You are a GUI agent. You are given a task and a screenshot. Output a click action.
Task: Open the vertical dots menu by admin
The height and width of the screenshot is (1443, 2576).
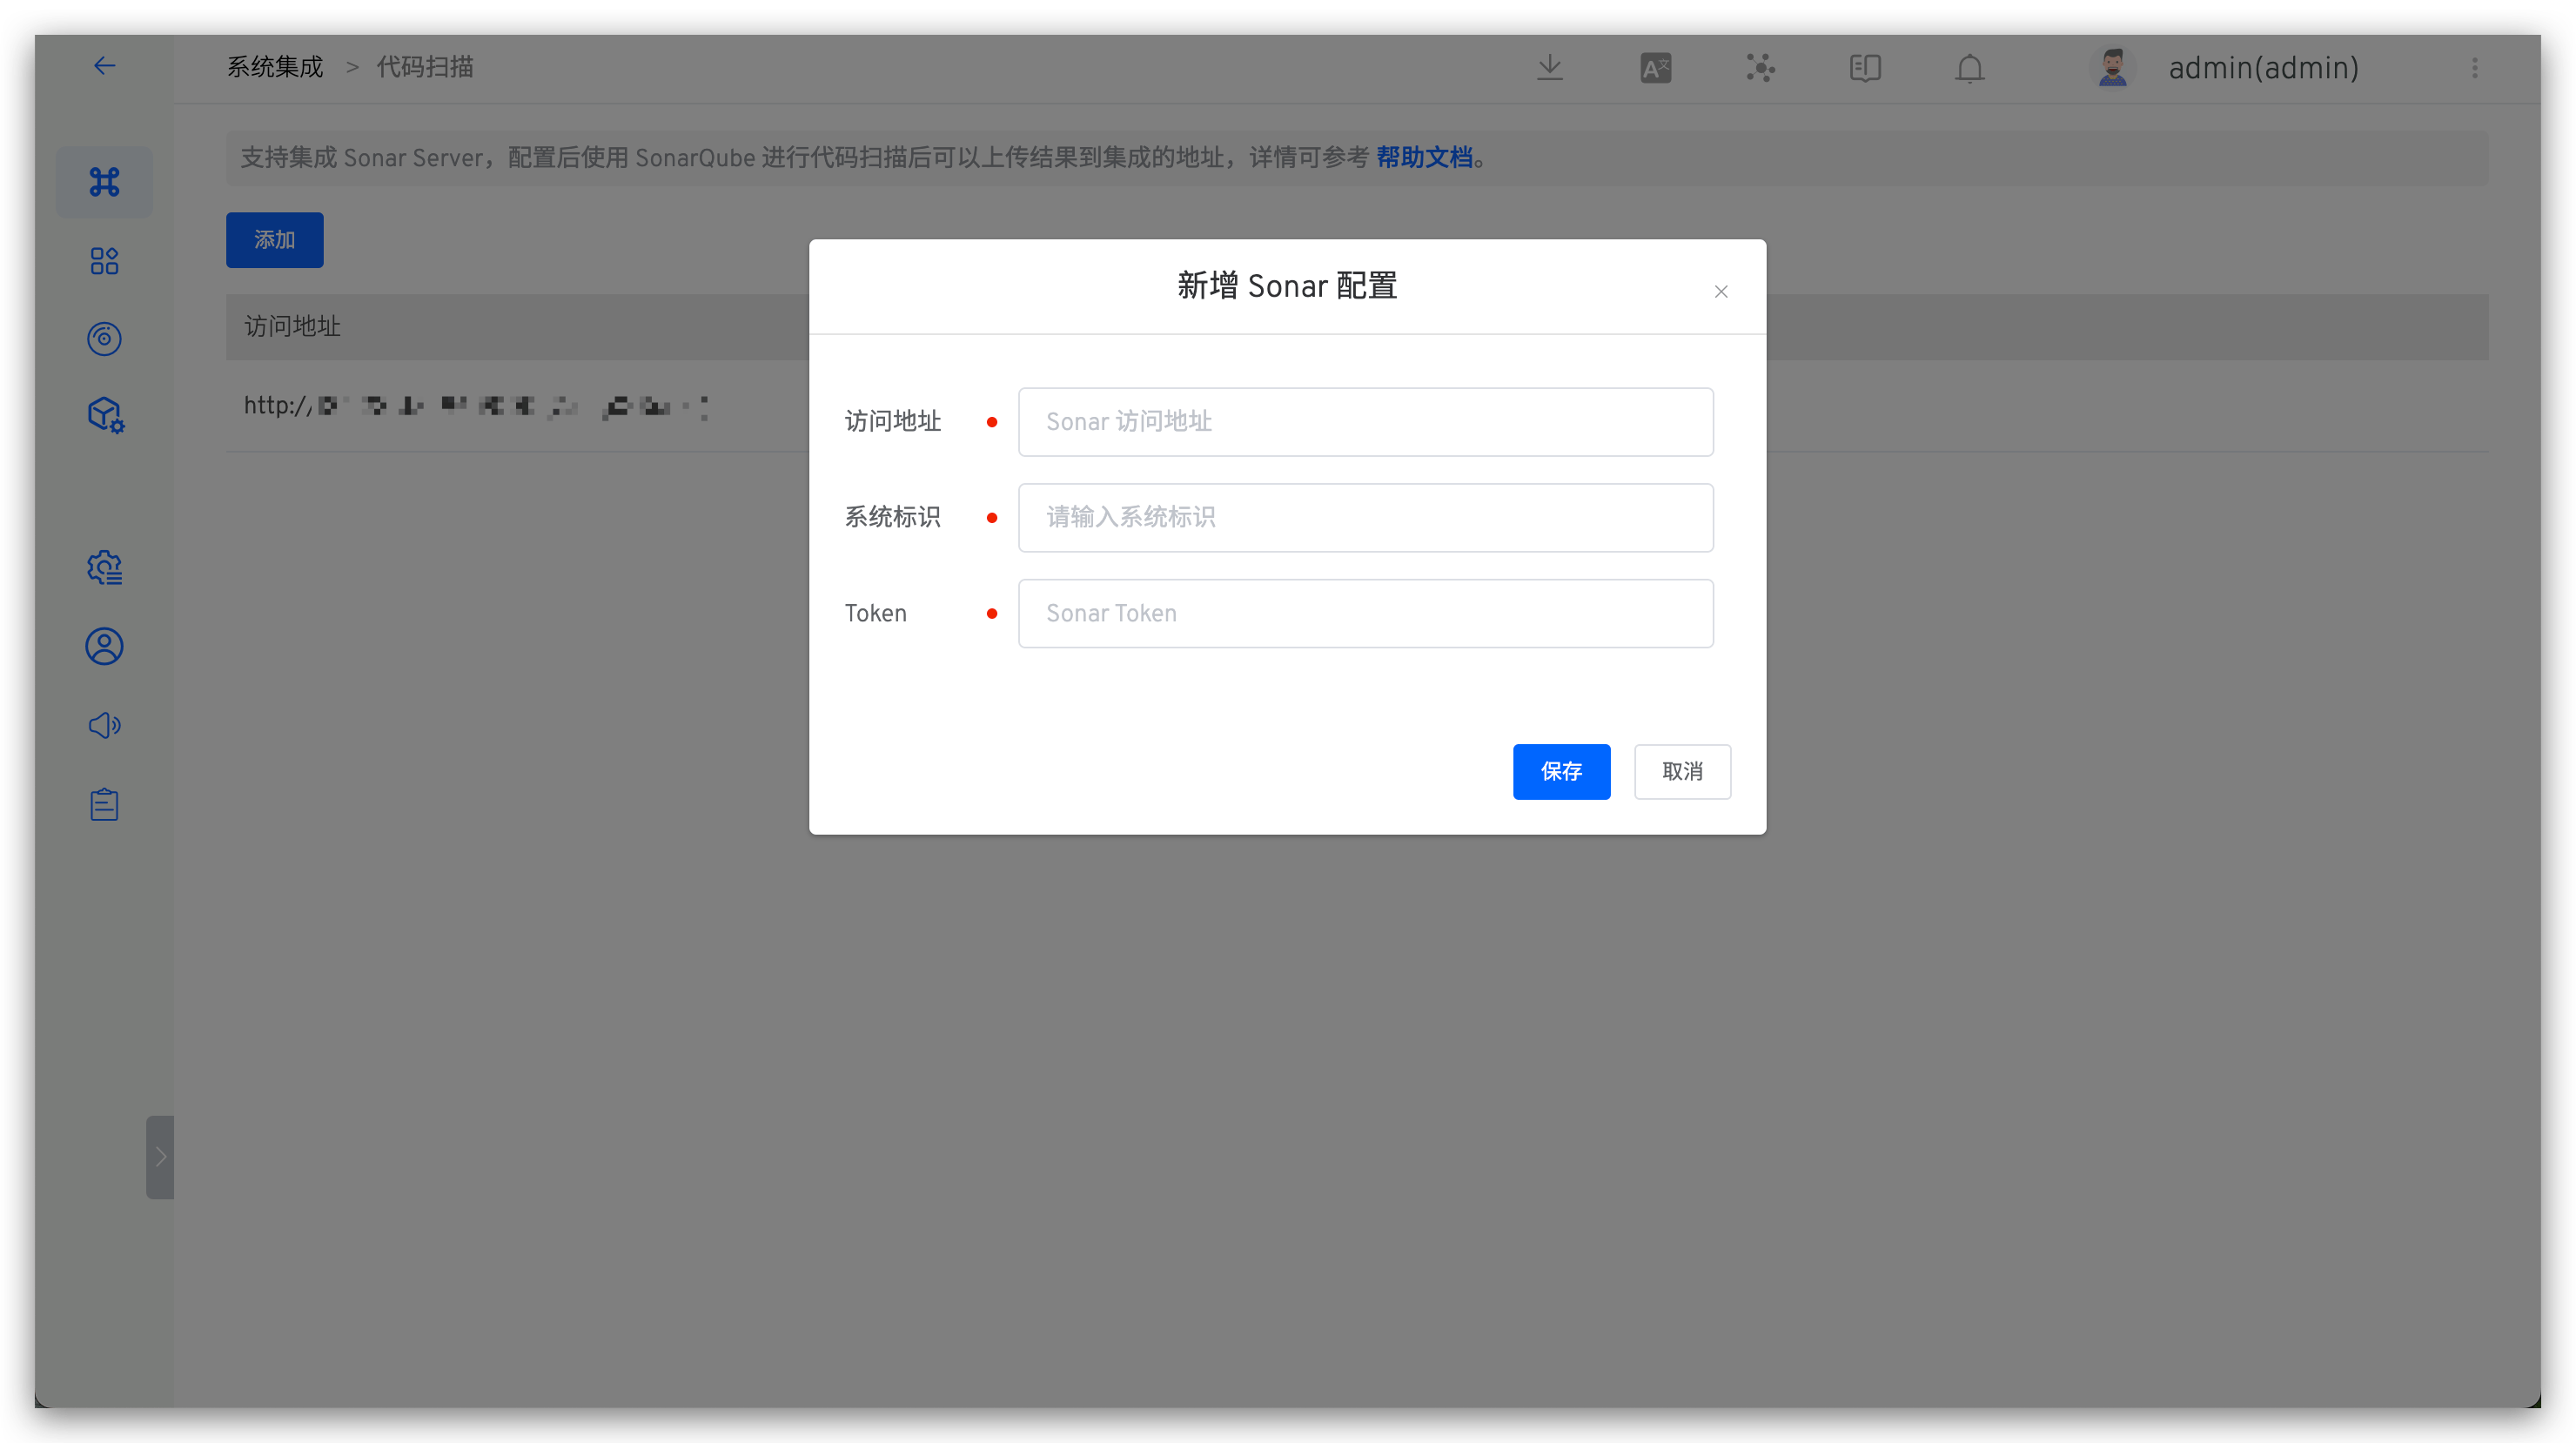pyautogui.click(x=2474, y=68)
